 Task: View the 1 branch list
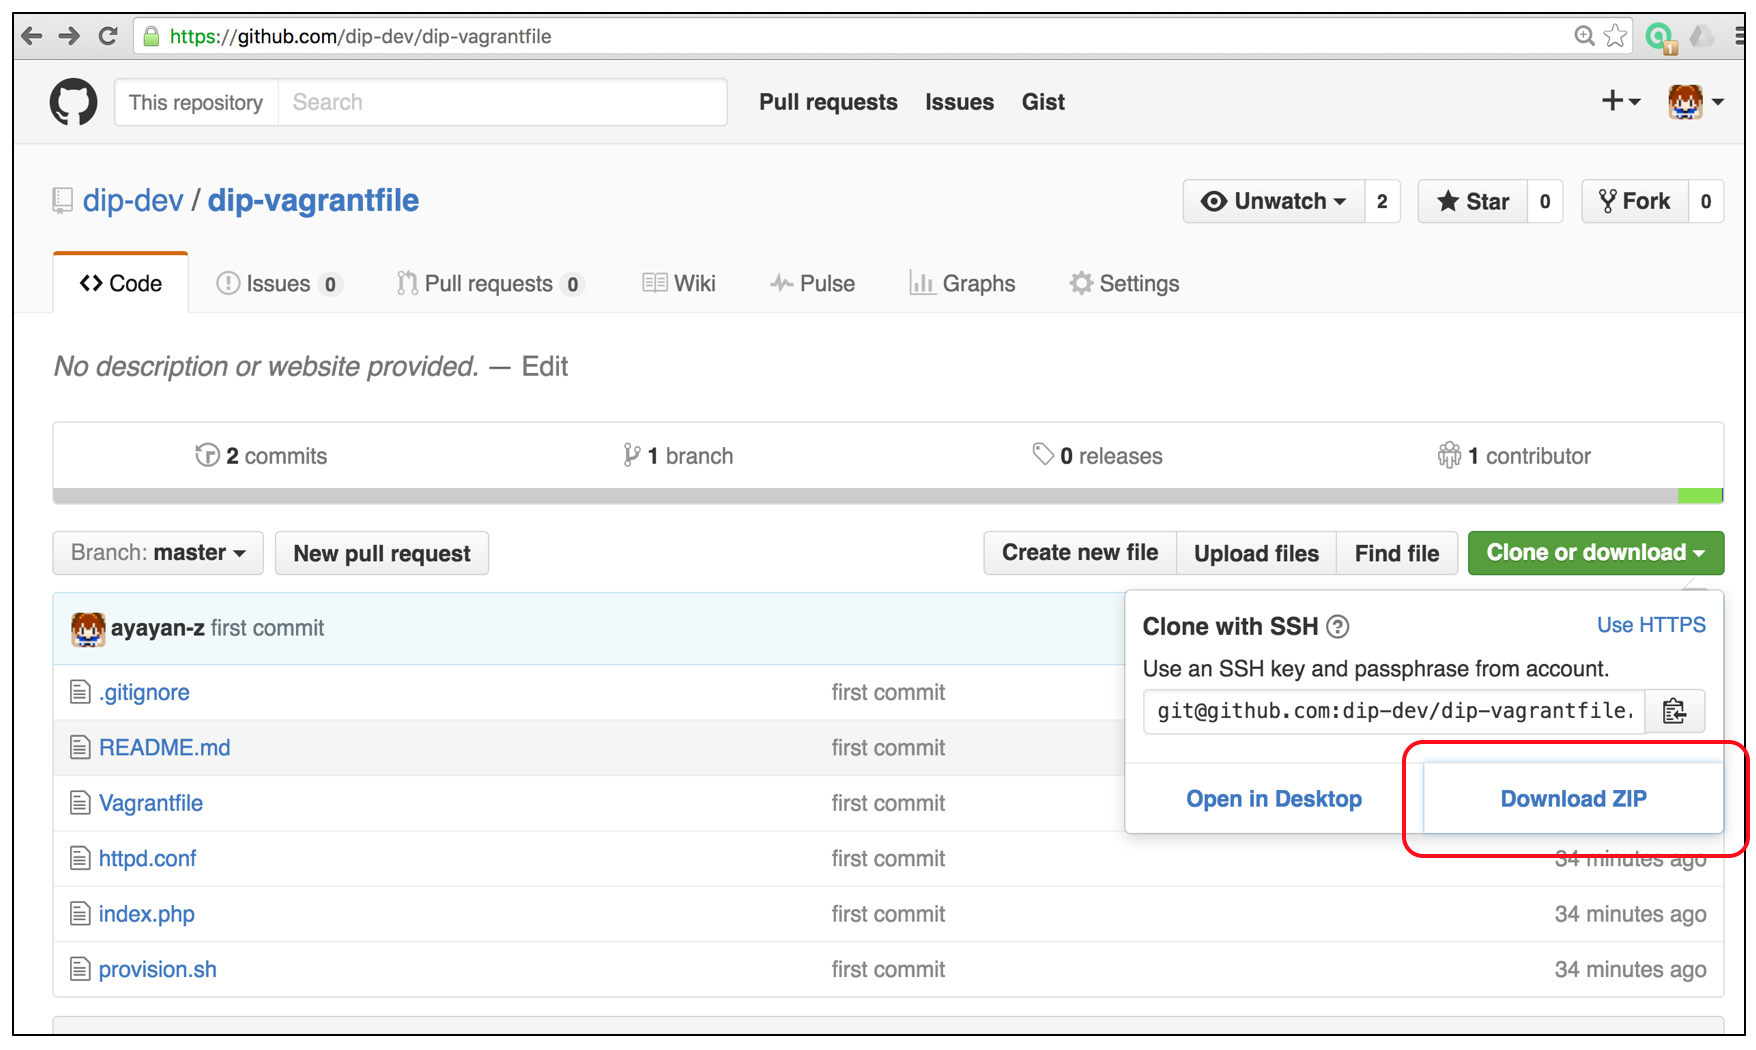[678, 456]
